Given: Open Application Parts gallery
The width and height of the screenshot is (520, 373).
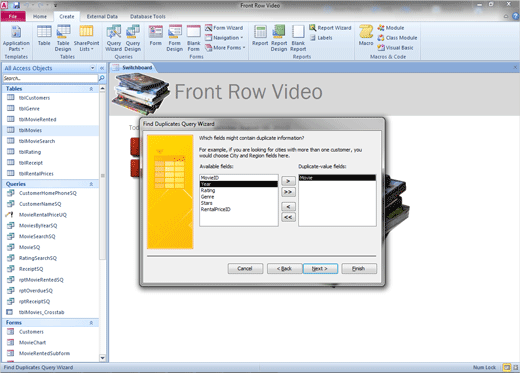Looking at the screenshot, I should coord(16,38).
